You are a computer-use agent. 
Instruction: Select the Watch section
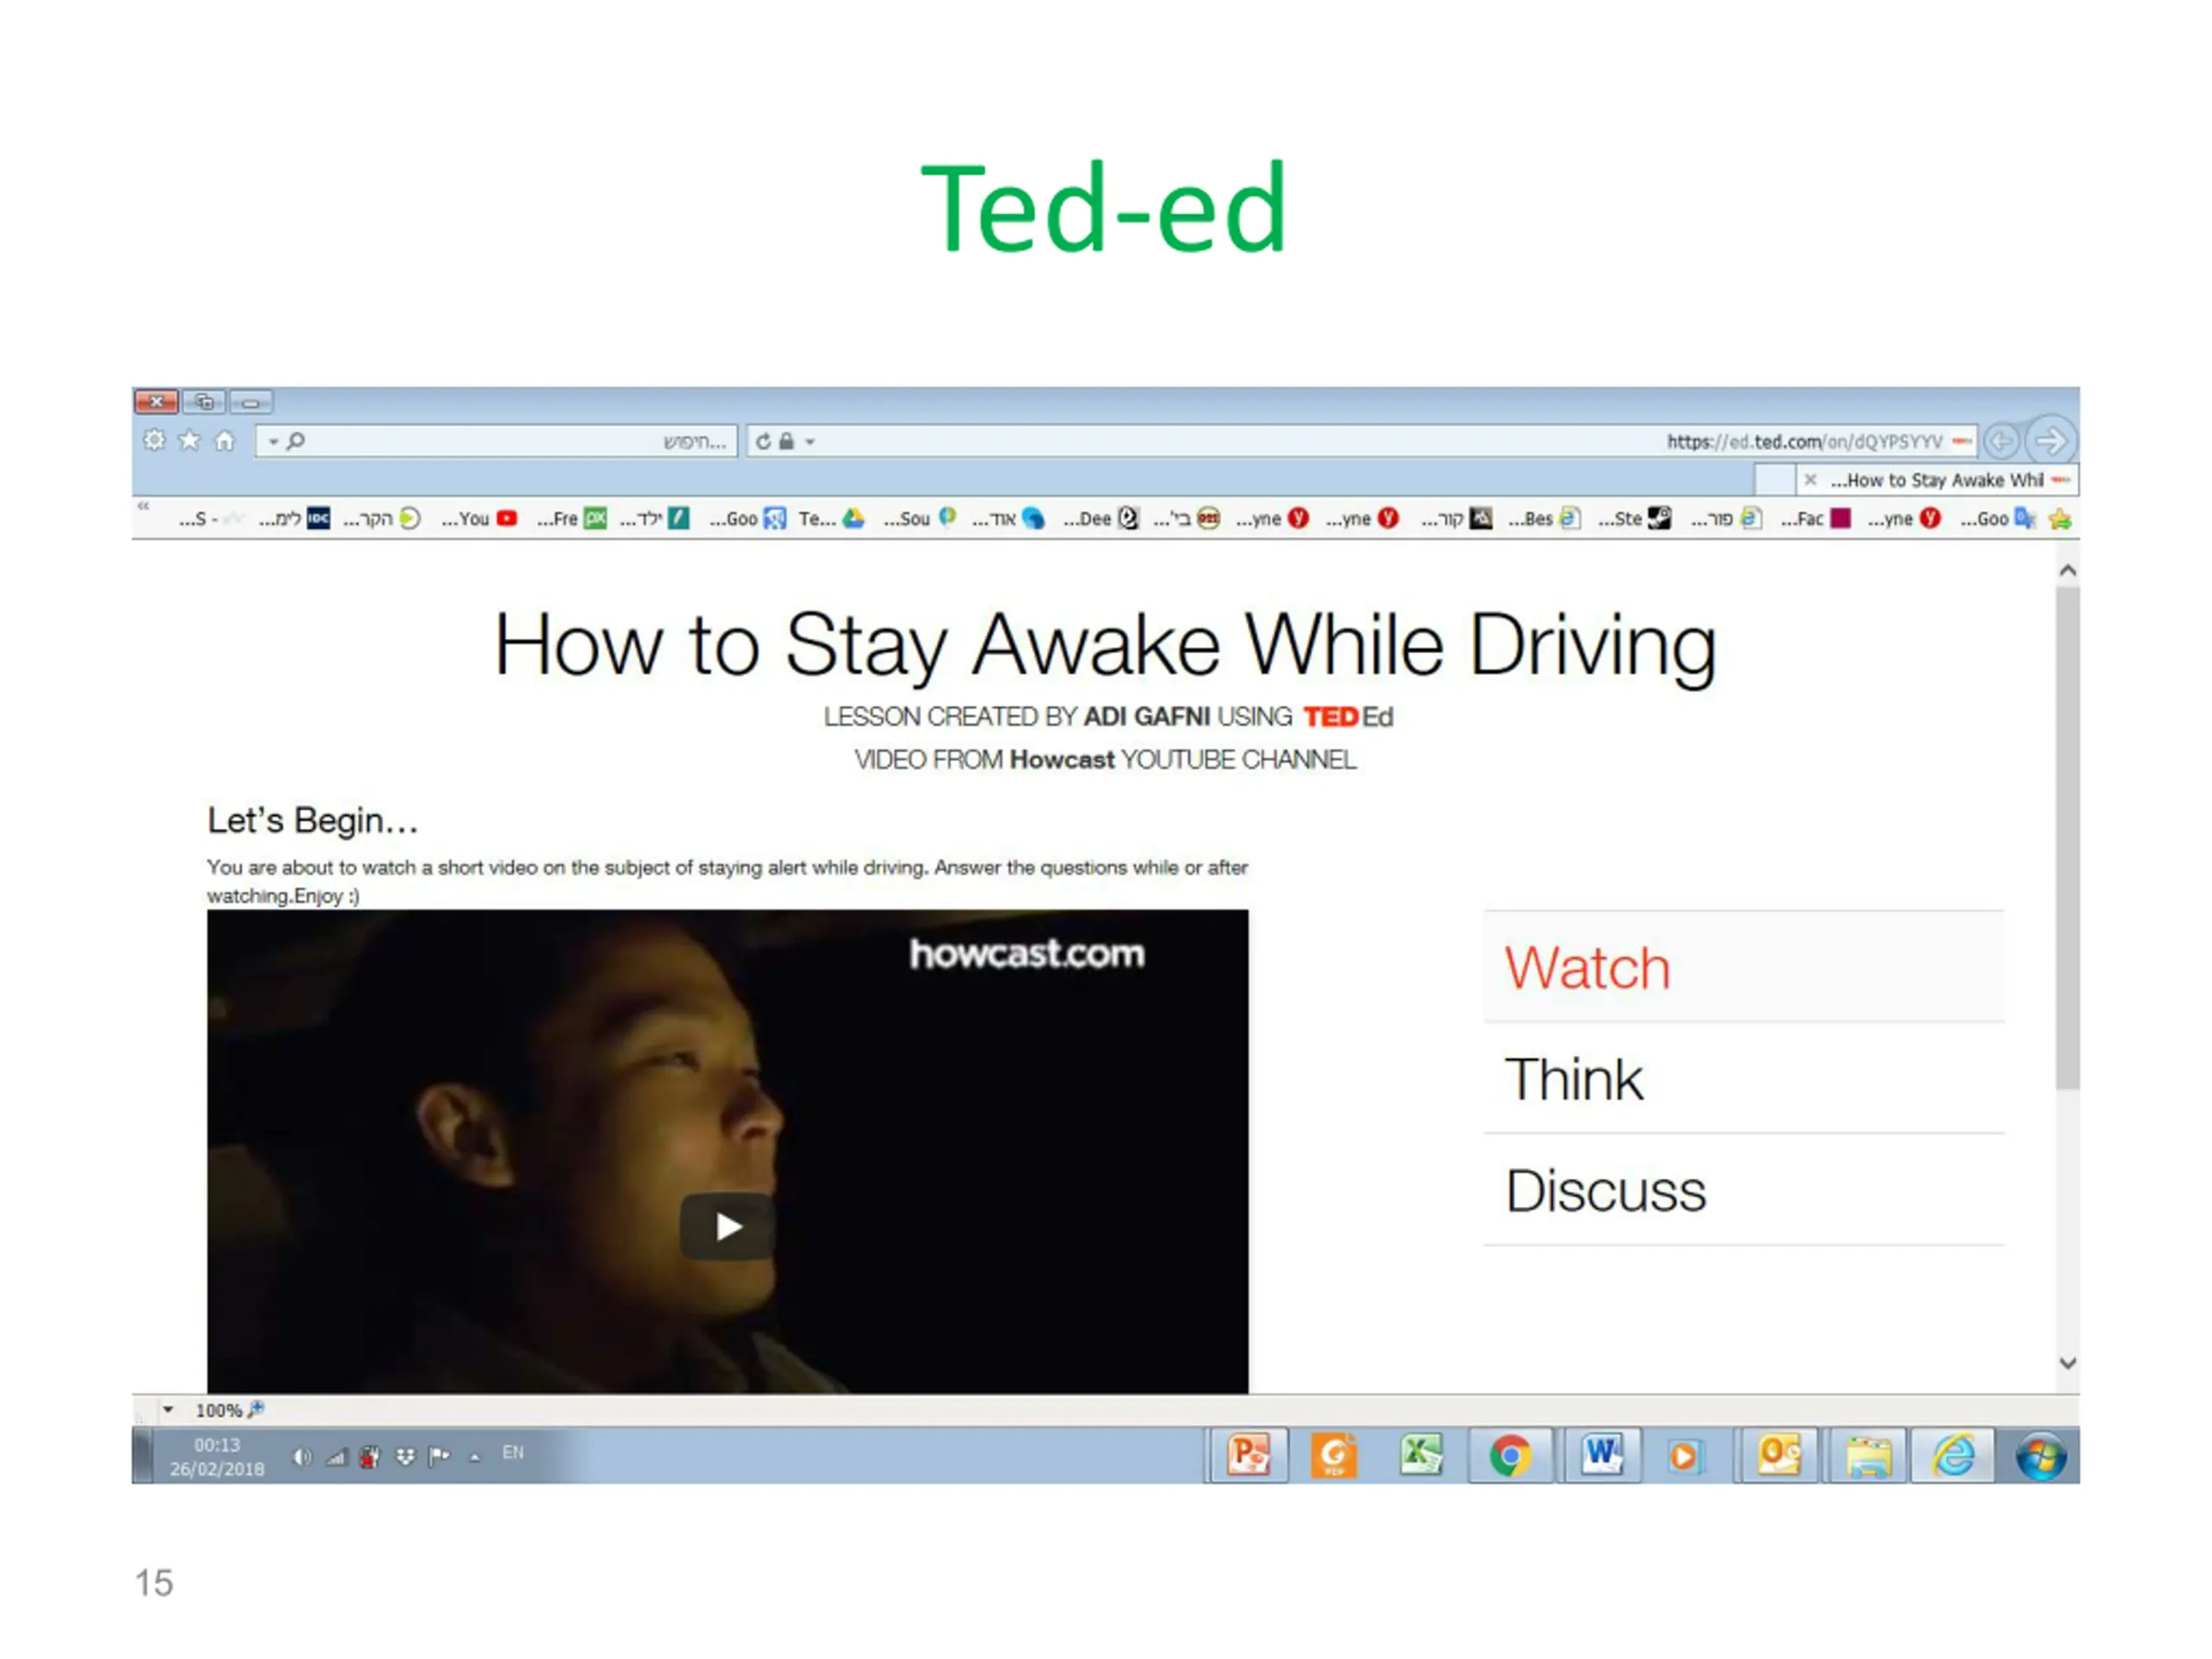point(1744,967)
